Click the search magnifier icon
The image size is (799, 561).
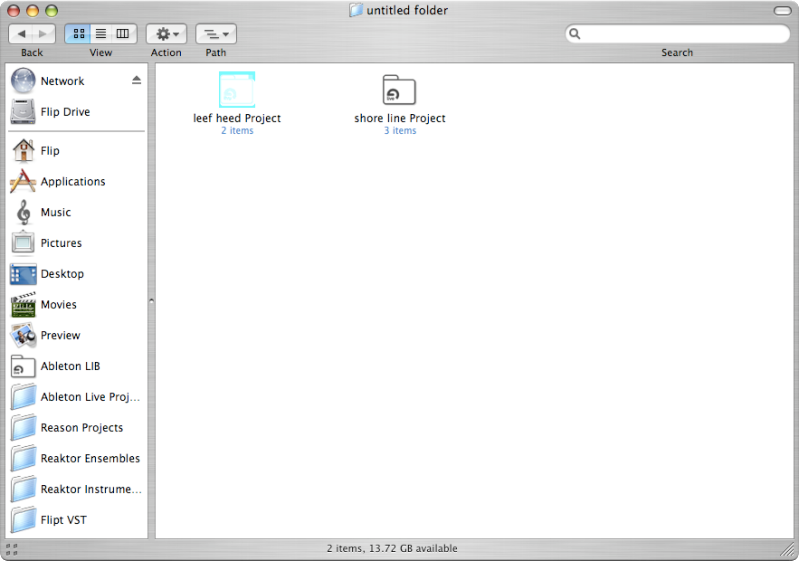click(574, 34)
